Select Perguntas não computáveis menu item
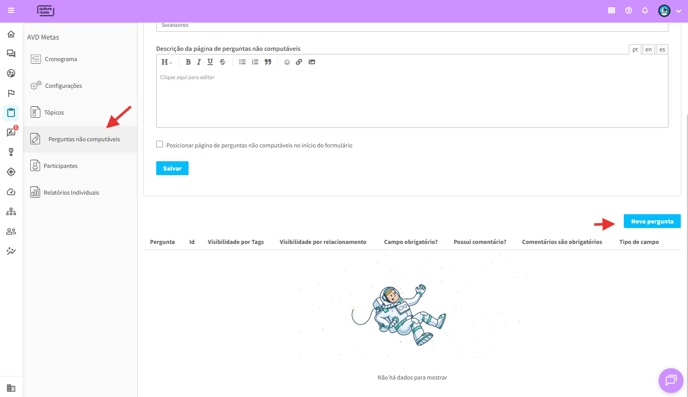This screenshot has width=688, height=397. tap(80, 139)
